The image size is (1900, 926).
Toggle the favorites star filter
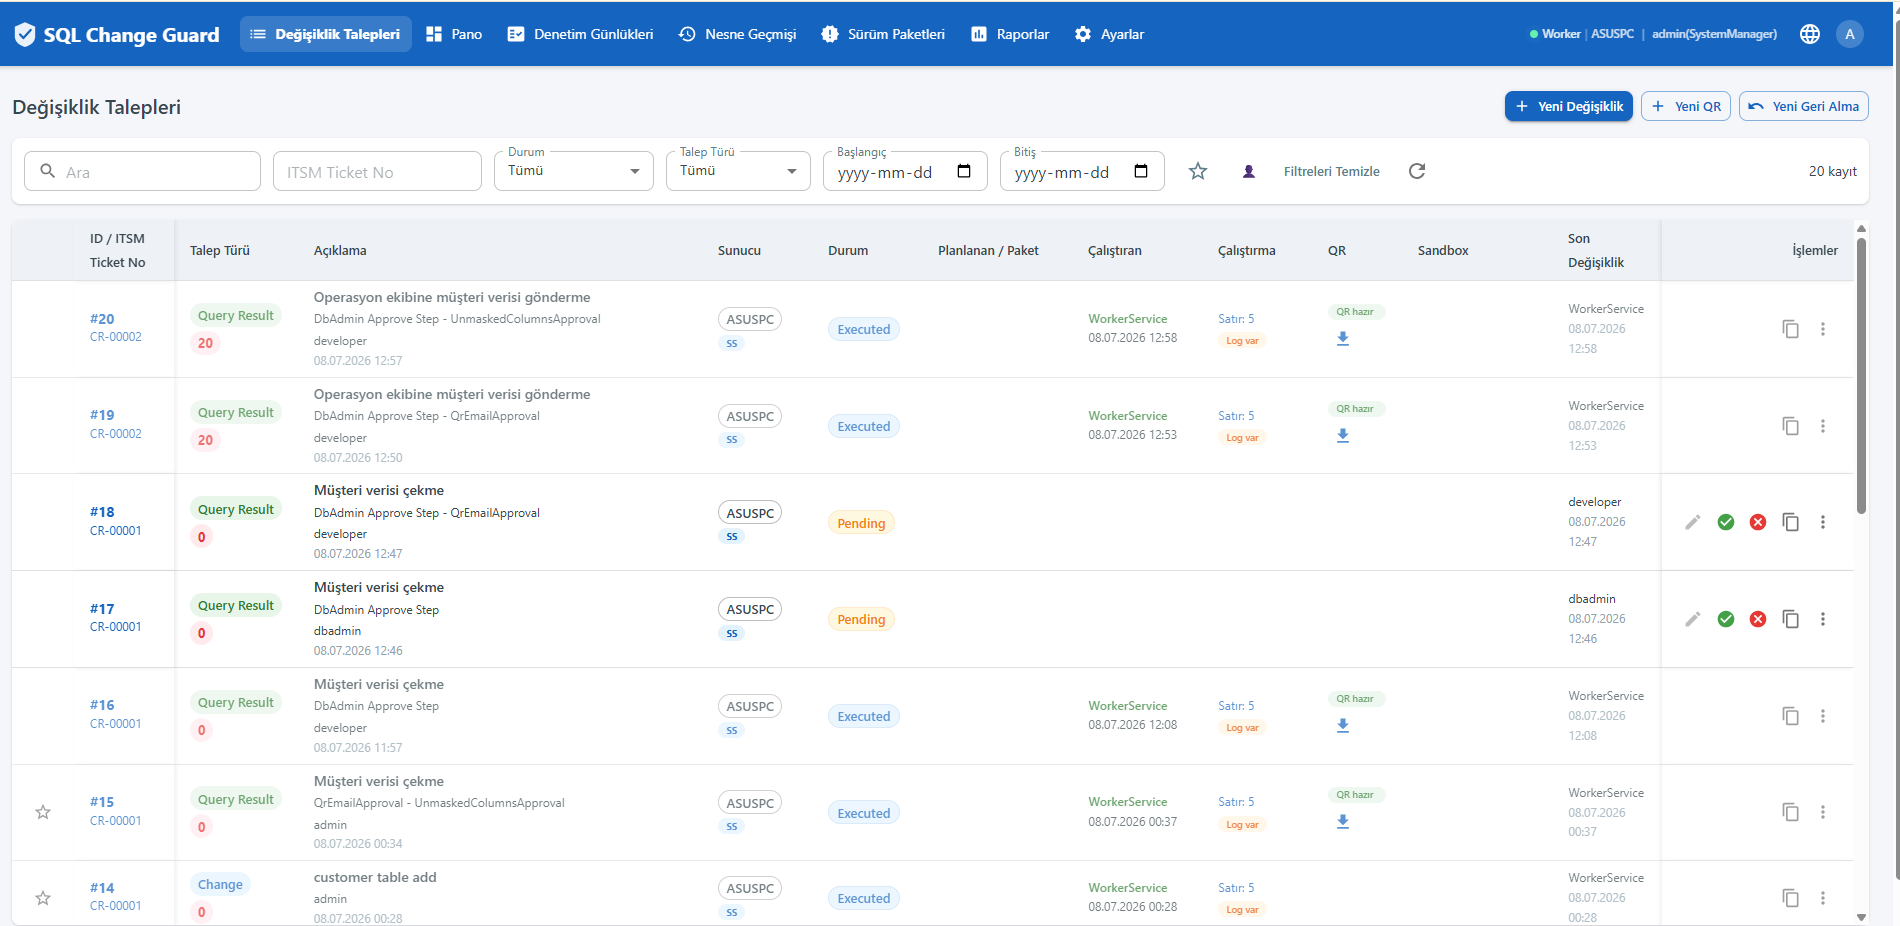coord(1198,171)
